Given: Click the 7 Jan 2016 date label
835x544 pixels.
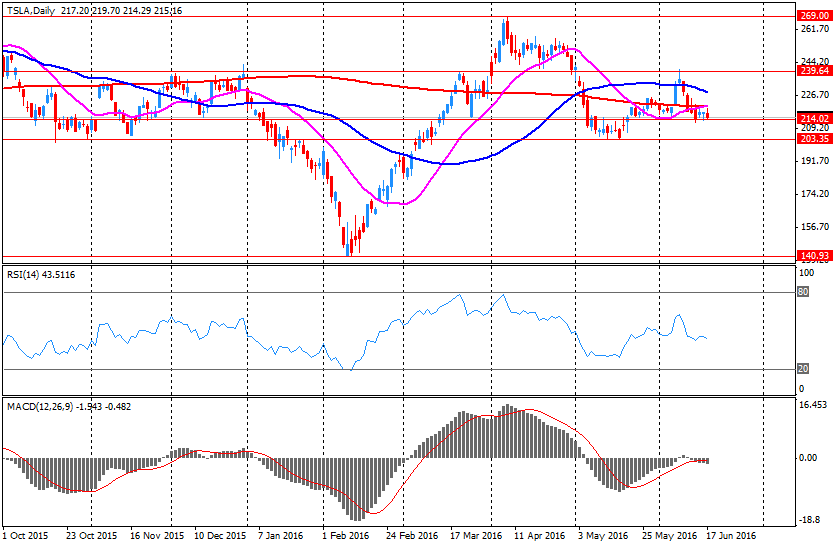Looking at the screenshot, I should tap(281, 535).
